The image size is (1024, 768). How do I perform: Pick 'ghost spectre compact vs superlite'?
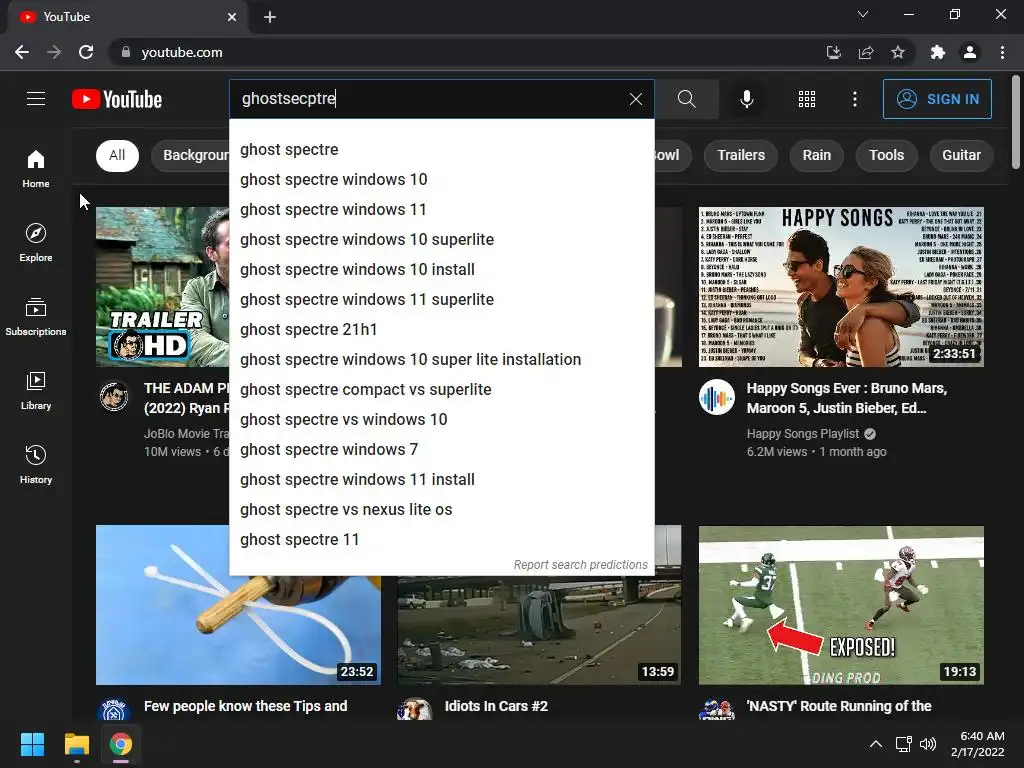(x=442, y=390)
